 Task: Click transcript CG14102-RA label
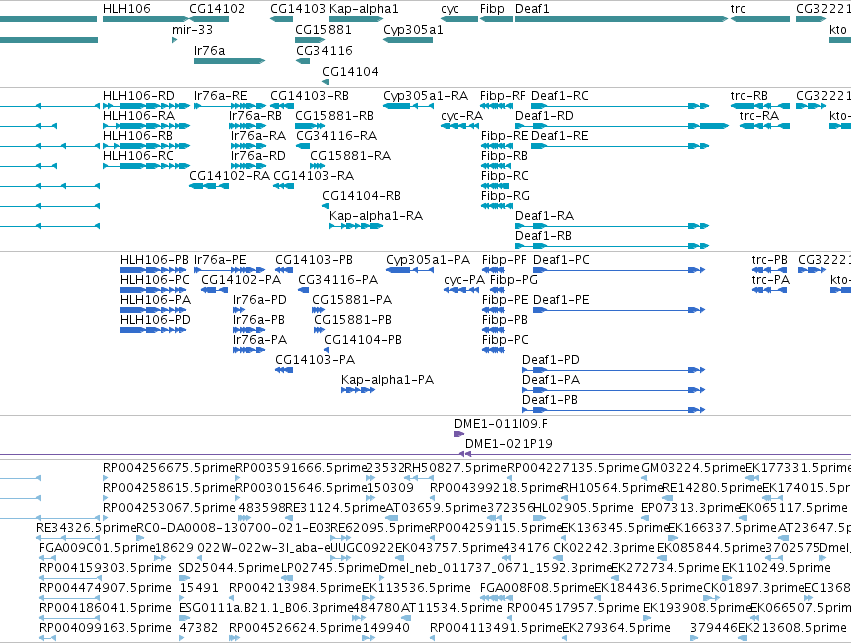(x=230, y=176)
